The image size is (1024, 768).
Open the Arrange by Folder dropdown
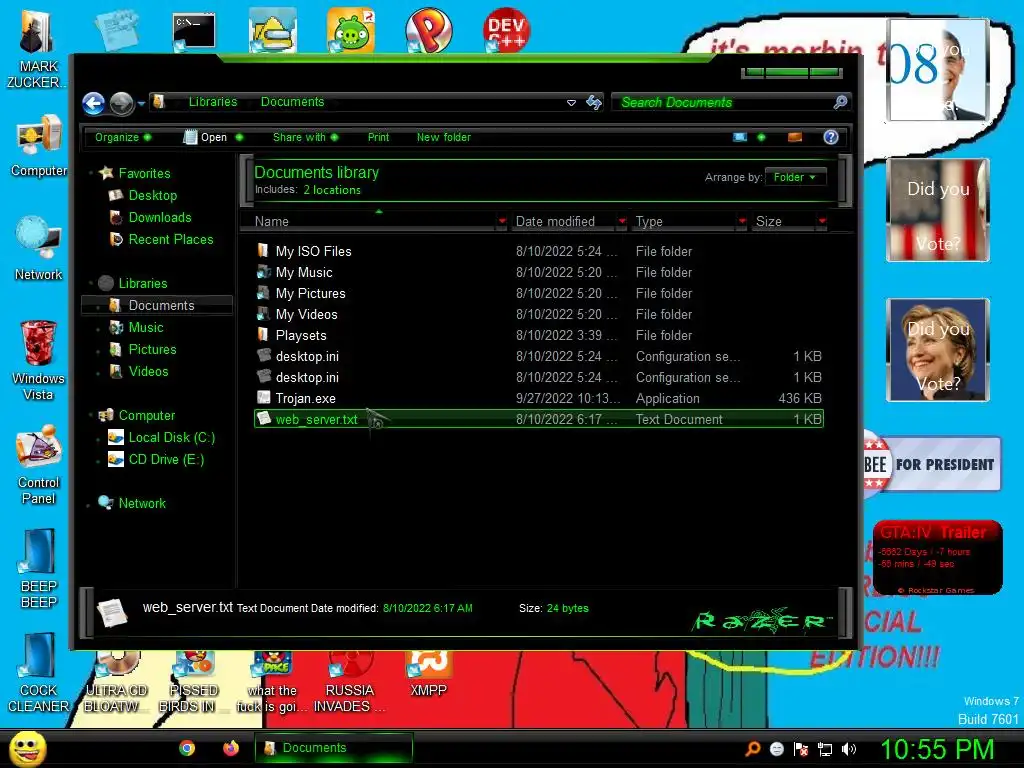pos(795,177)
